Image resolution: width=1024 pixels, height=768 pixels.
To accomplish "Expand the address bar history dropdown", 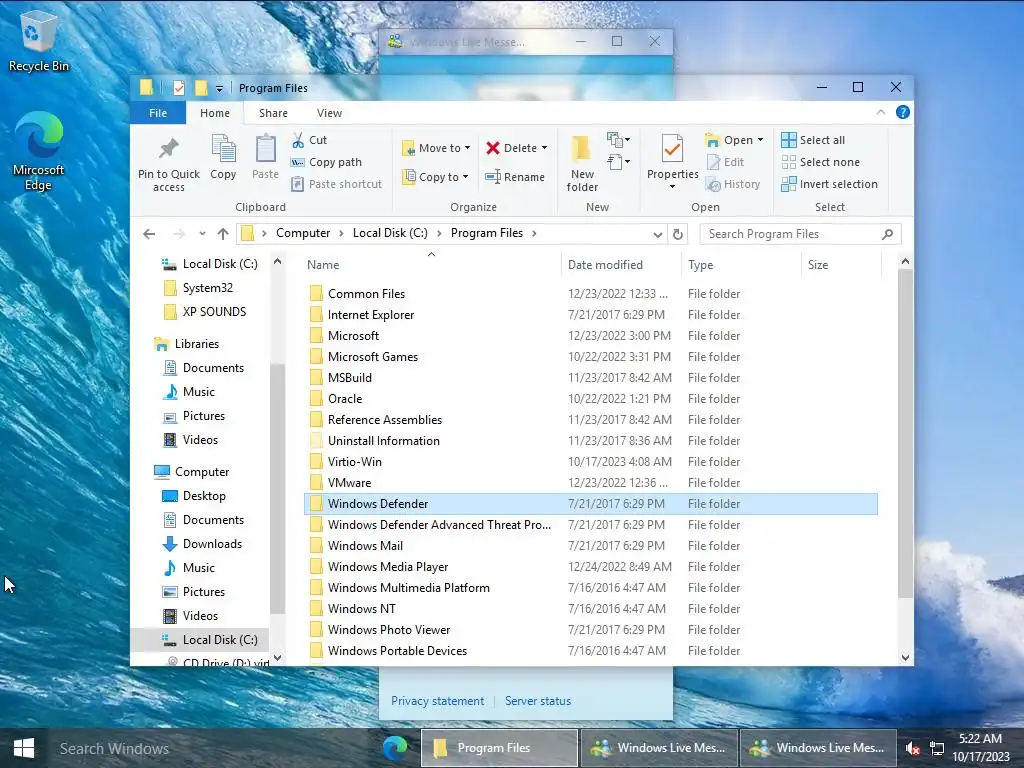I will point(658,234).
